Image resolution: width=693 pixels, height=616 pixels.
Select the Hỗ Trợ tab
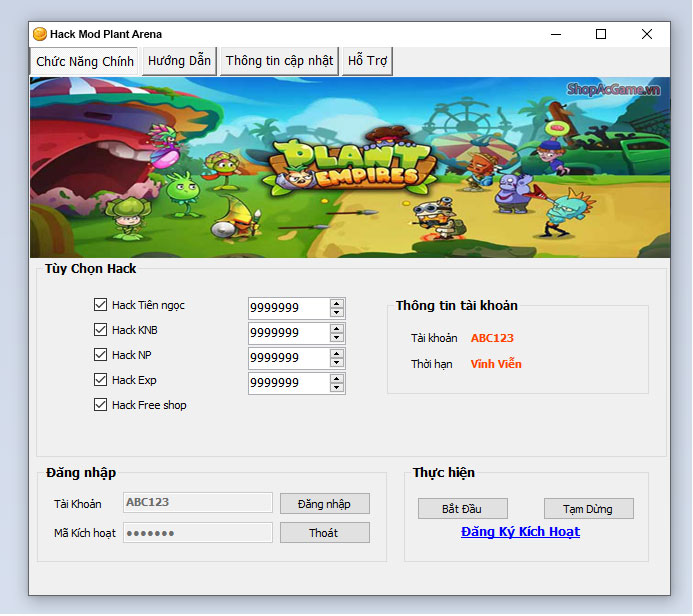click(x=367, y=61)
